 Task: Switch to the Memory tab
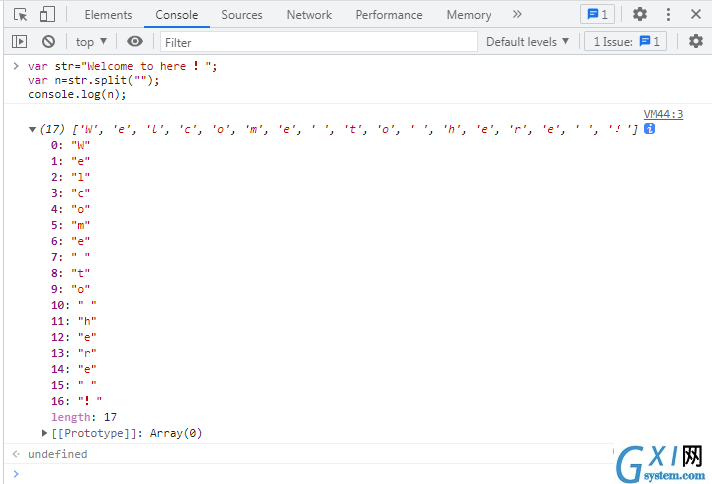pos(469,15)
